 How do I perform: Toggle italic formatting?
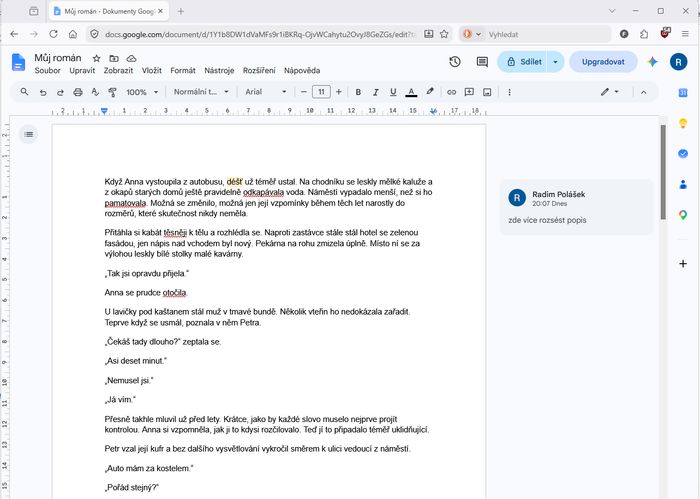click(x=375, y=92)
